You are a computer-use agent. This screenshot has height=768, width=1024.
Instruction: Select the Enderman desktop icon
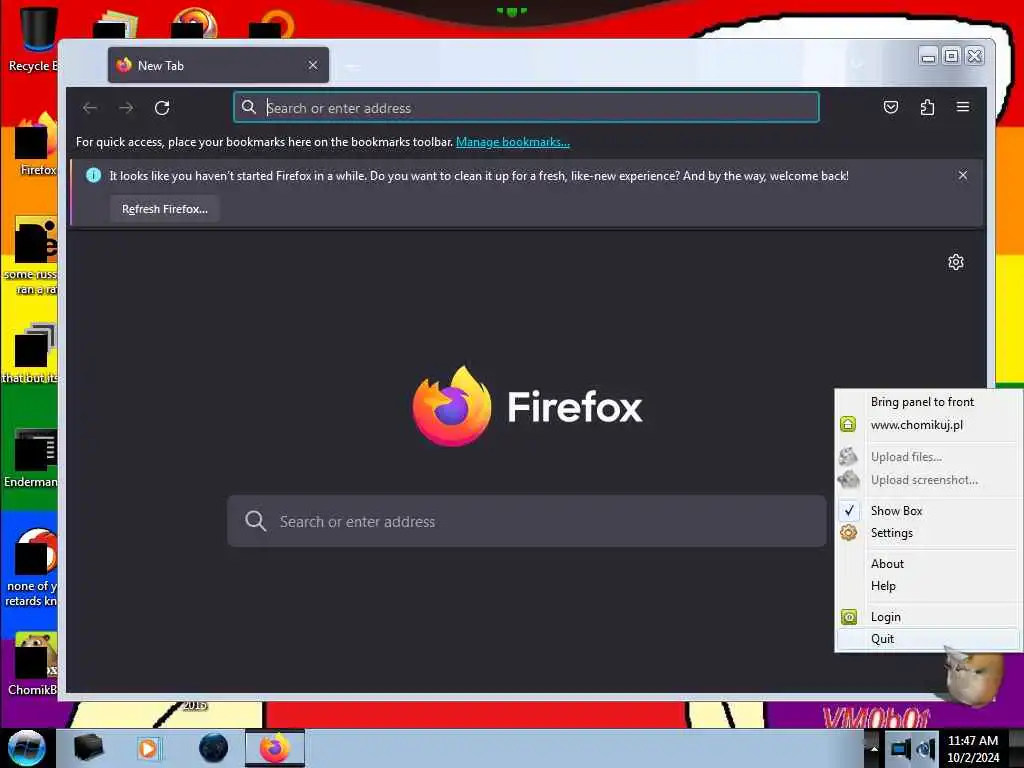click(33, 458)
